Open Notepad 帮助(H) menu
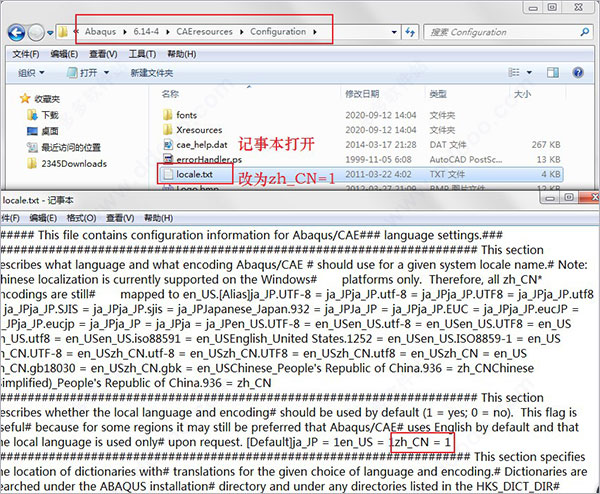 [x=158, y=218]
